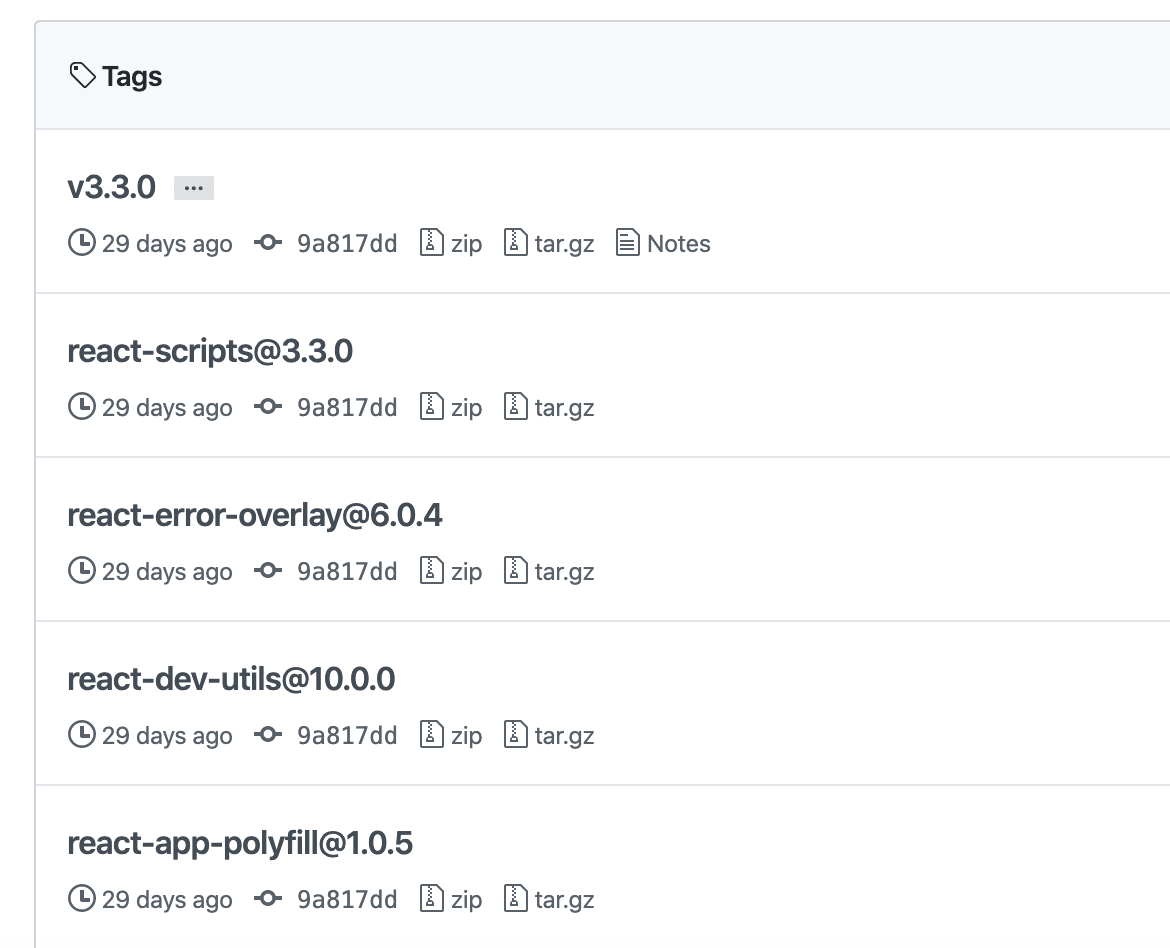Viewport: 1170px width, 948px height.
Task: Click zip file icon for react-scripts@3.3.0
Action: [431, 407]
